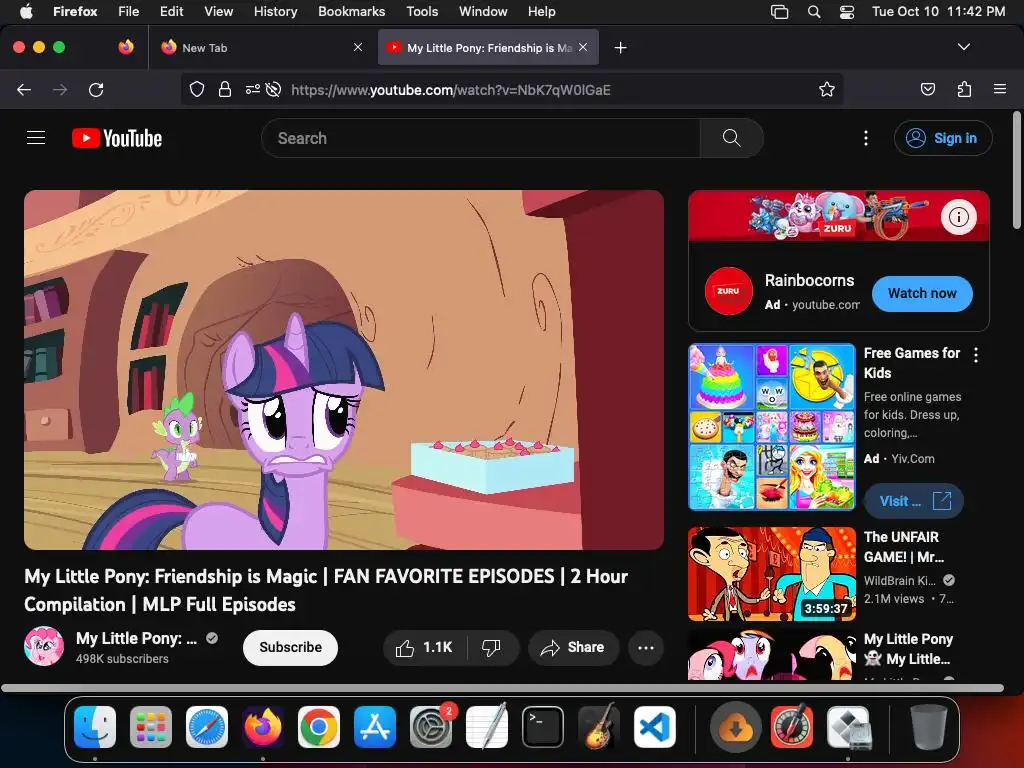Click the Firefox back arrow
1024x768 pixels.
click(24, 89)
